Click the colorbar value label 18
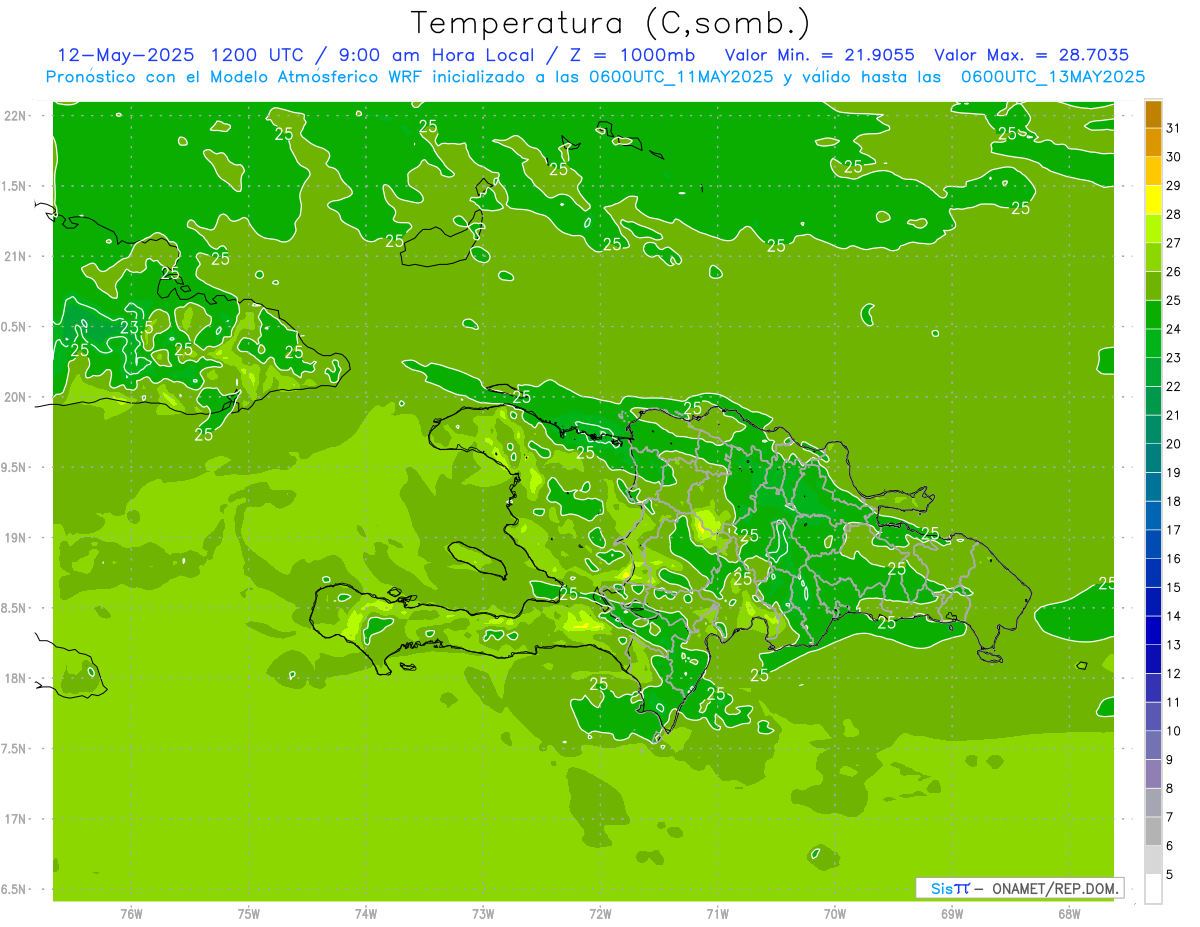1200x927 pixels. tap(1174, 501)
